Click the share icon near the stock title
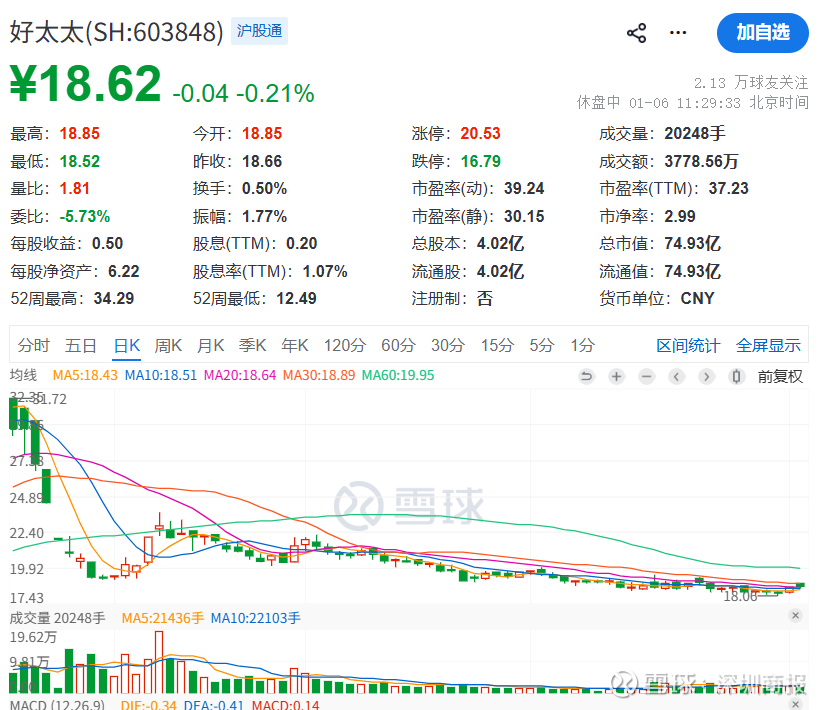 coord(636,33)
